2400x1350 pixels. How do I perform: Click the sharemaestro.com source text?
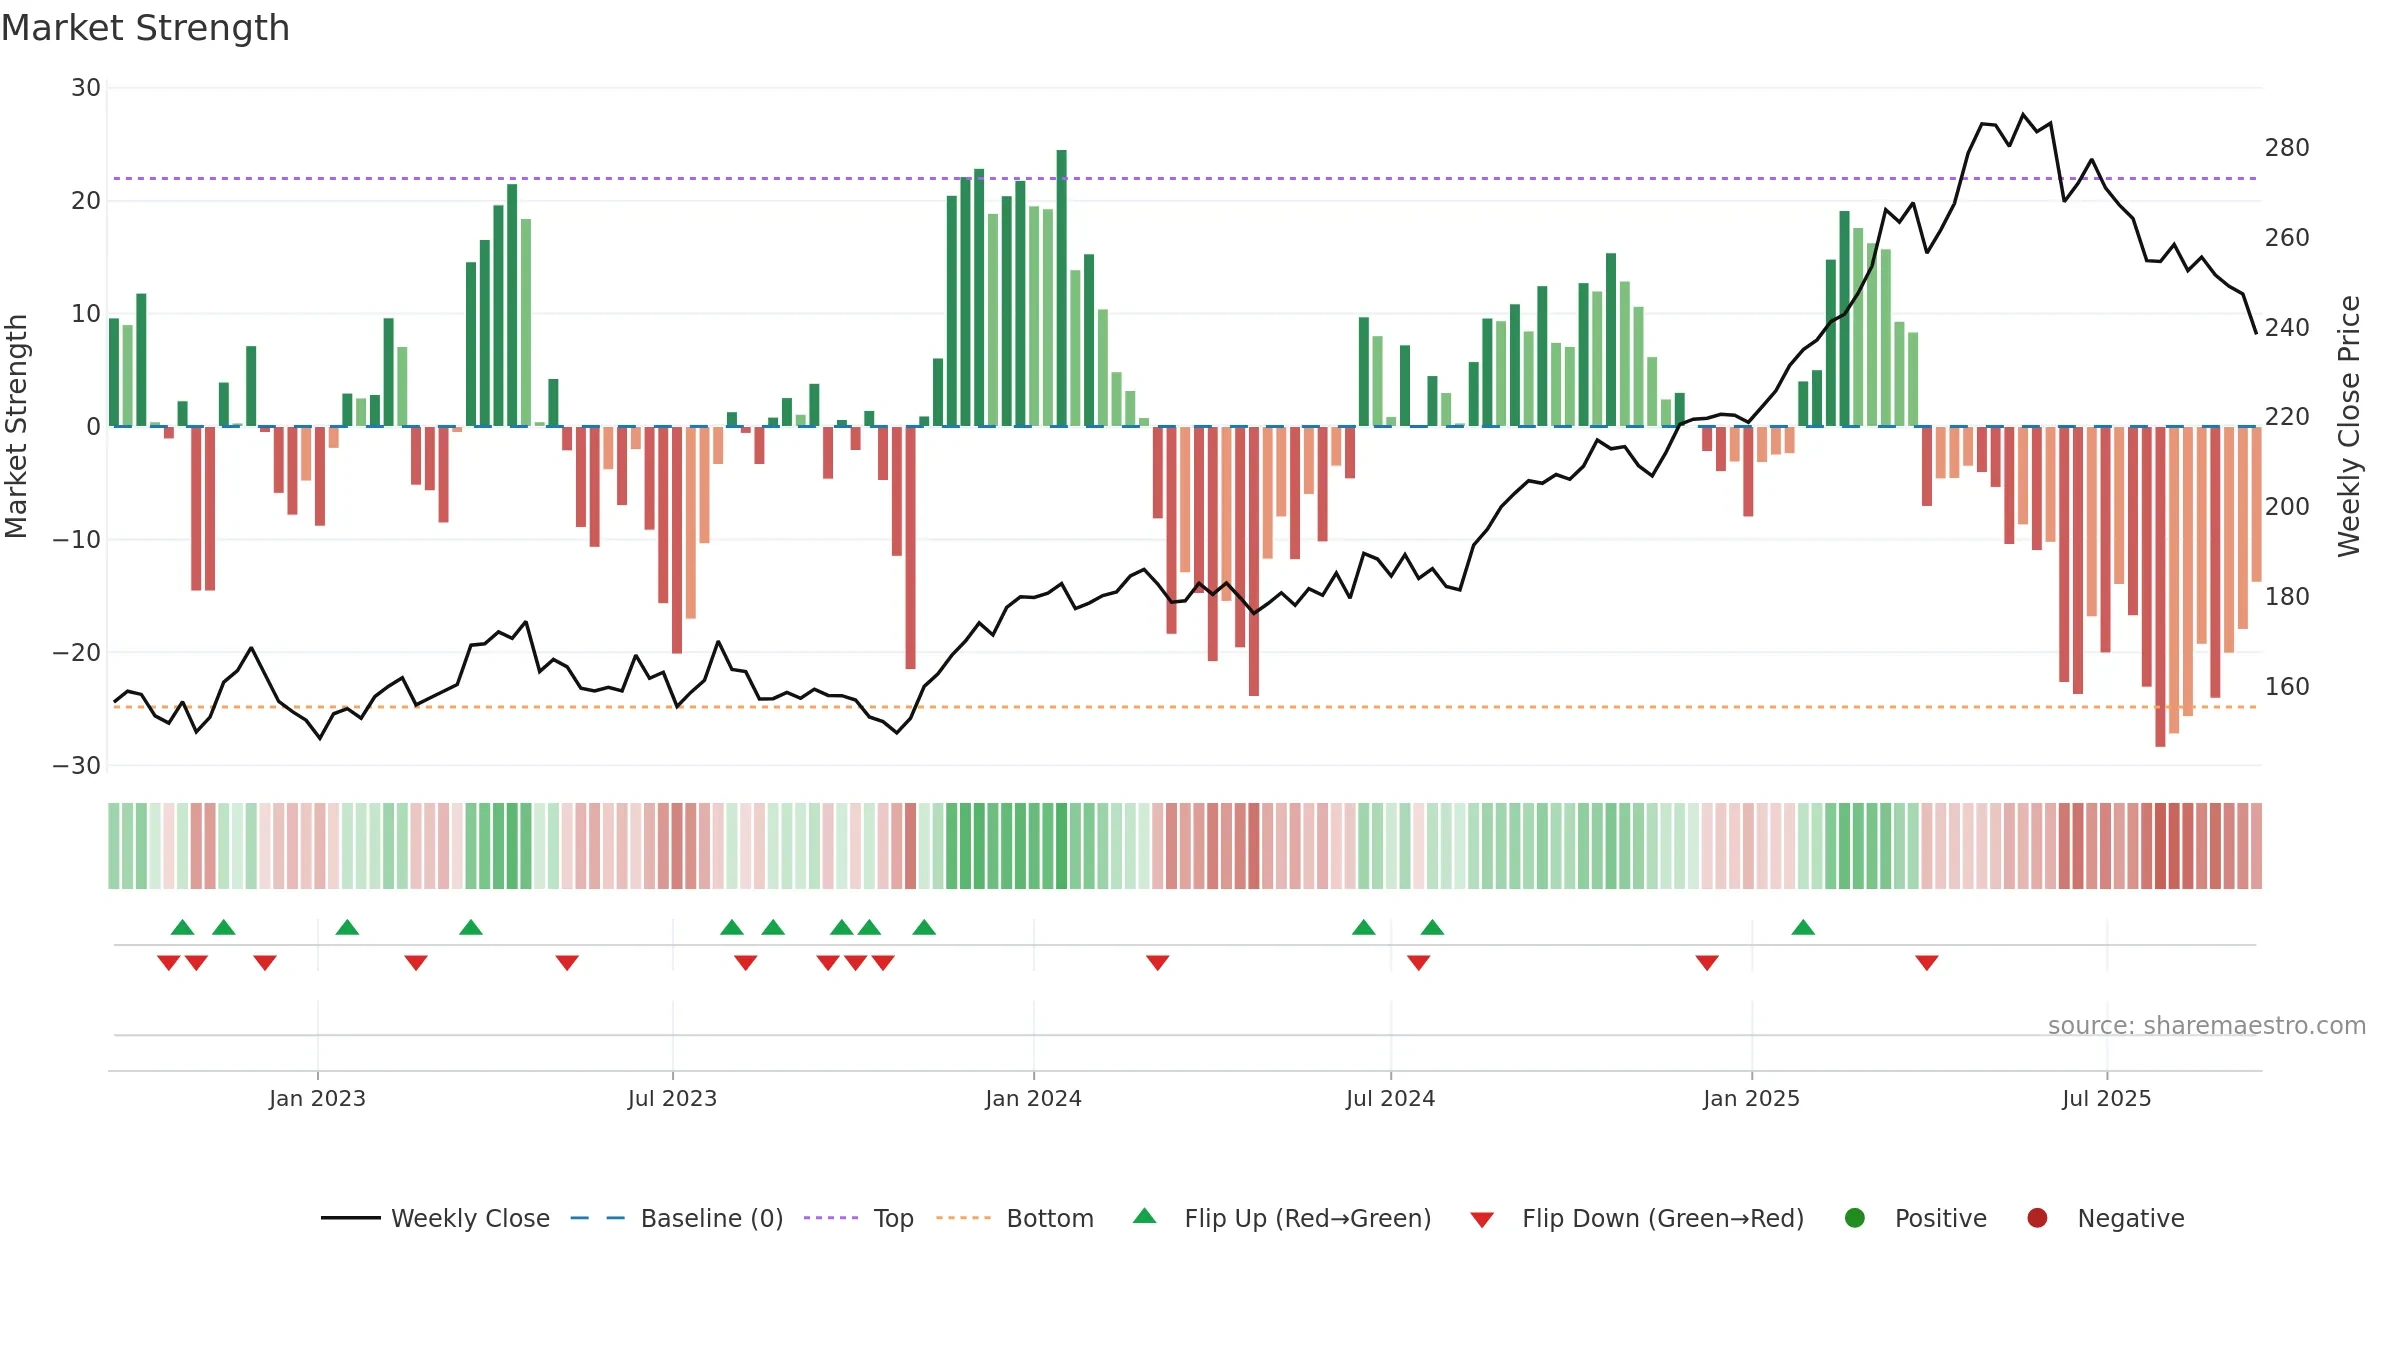click(2207, 1025)
